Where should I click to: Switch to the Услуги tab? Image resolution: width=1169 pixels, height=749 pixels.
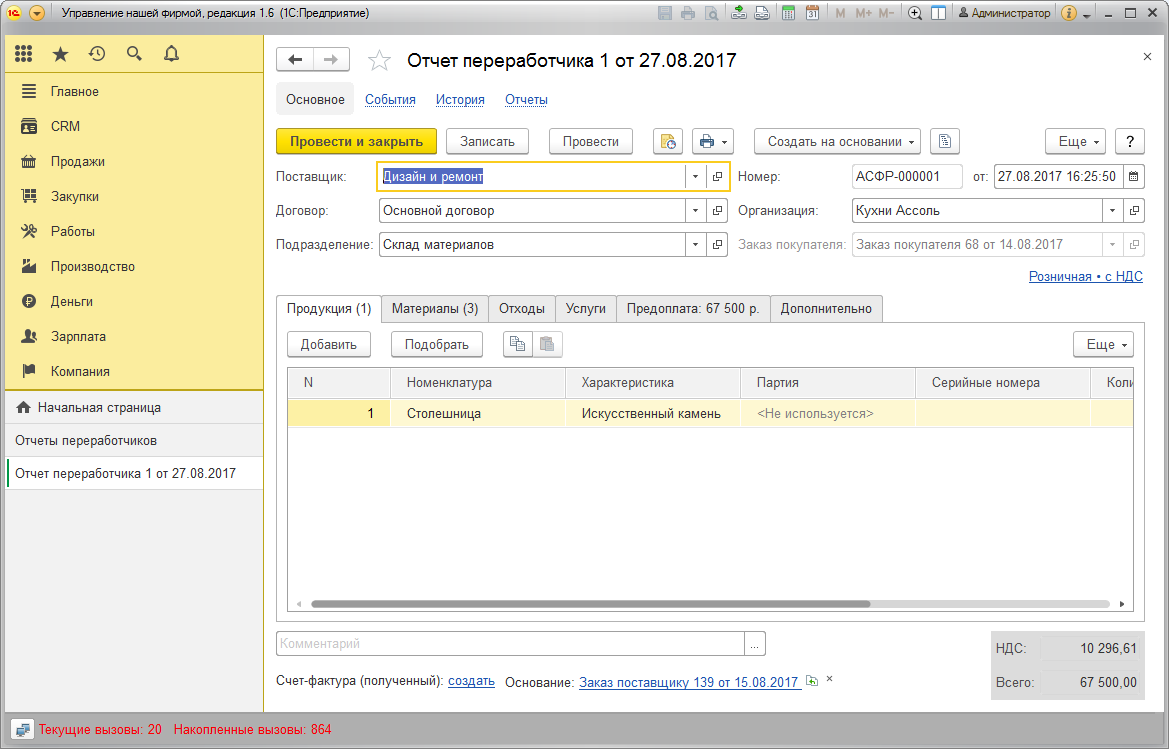click(x=586, y=309)
